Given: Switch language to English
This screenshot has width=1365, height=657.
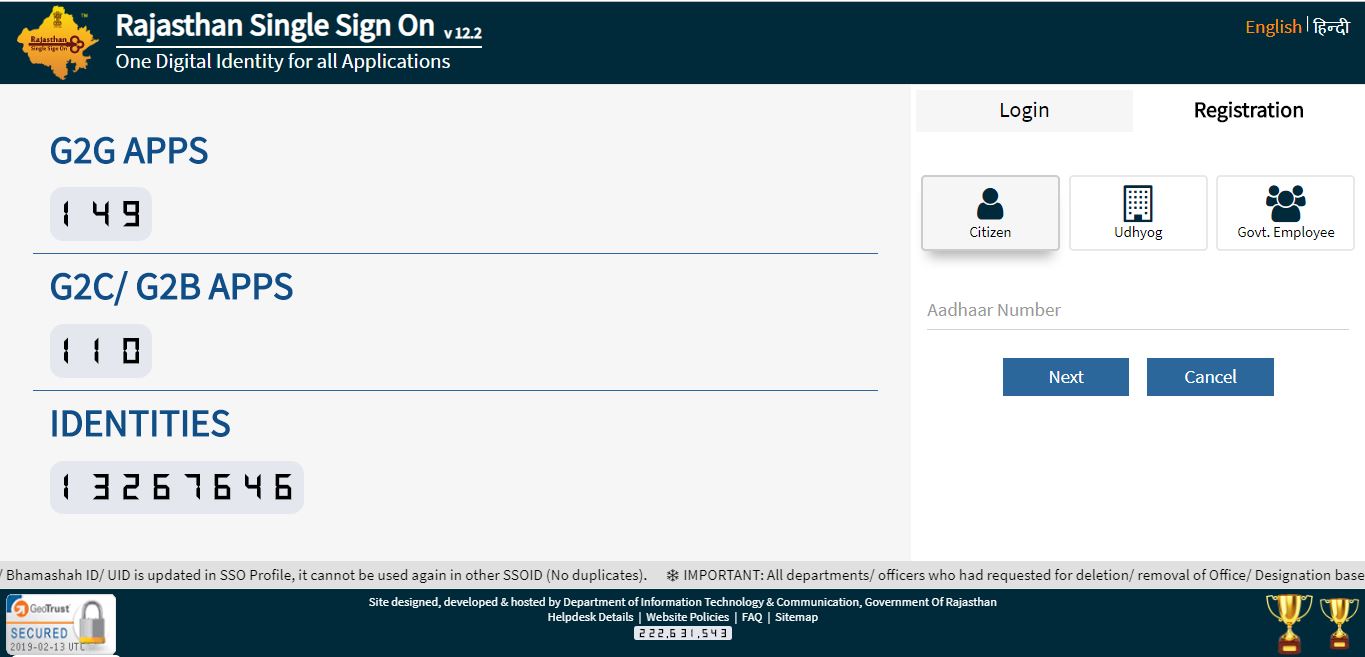Looking at the screenshot, I should pyautogui.click(x=1272, y=27).
